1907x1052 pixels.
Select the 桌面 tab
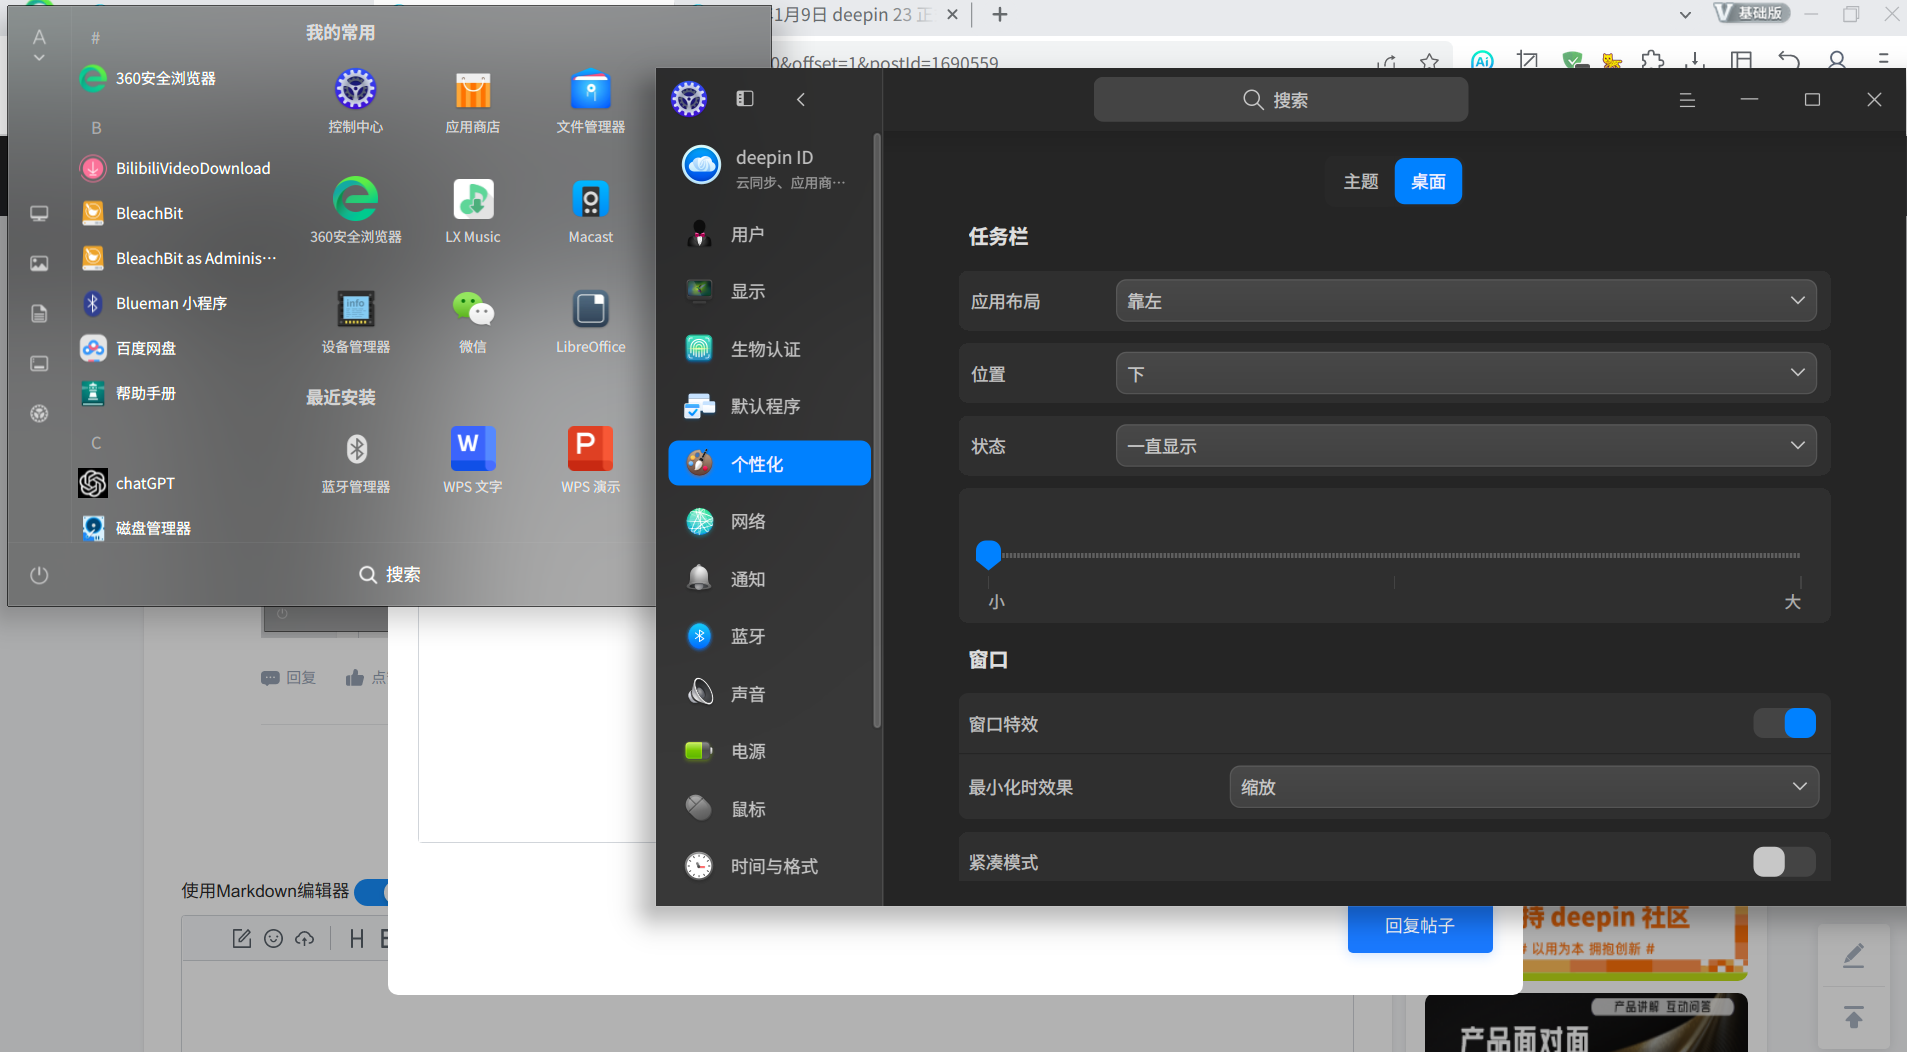[x=1428, y=181]
